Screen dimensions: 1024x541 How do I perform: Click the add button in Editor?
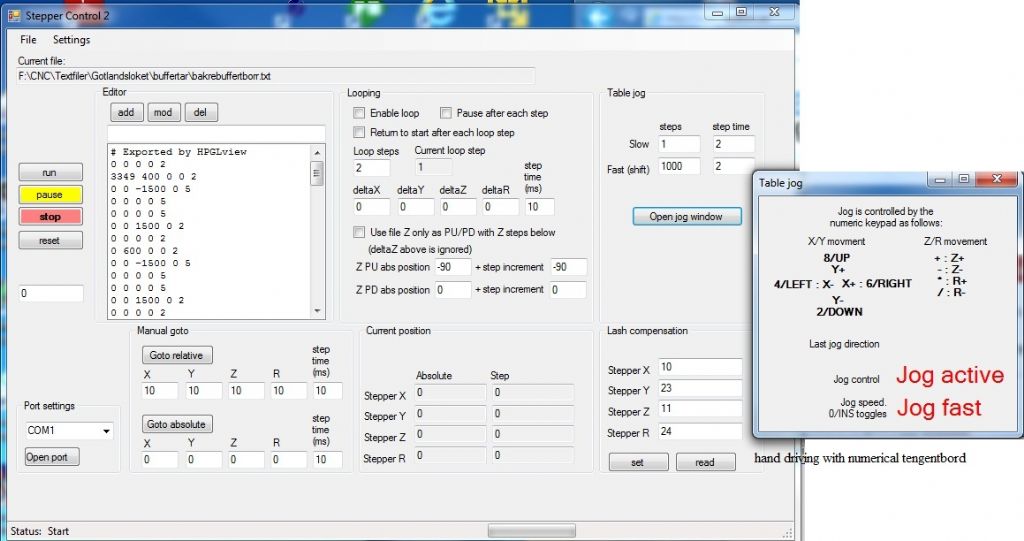coord(126,112)
